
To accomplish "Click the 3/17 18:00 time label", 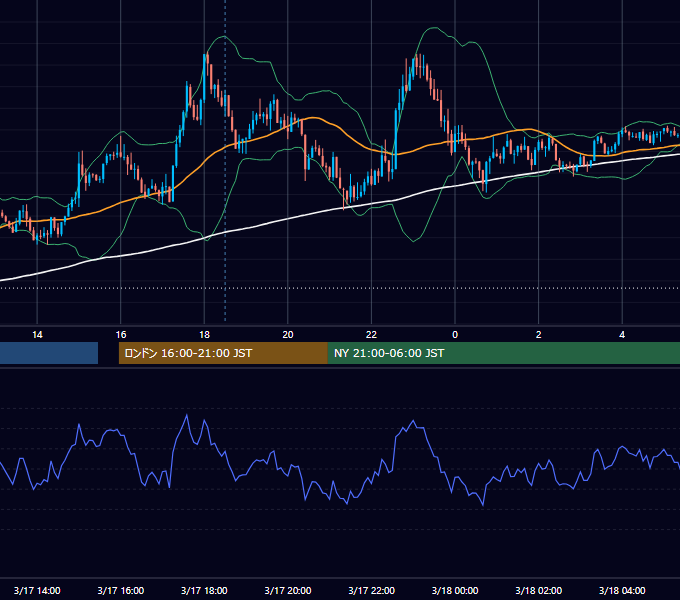I will pos(204,590).
